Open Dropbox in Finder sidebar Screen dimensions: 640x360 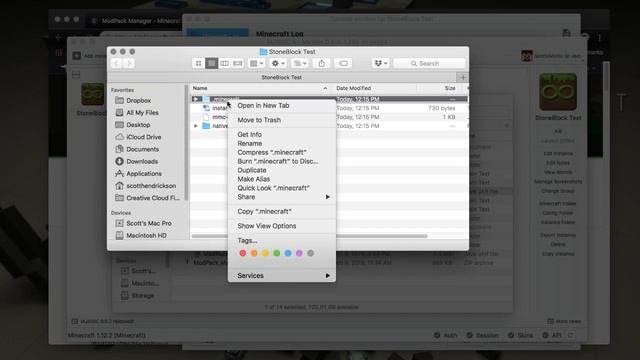138,100
